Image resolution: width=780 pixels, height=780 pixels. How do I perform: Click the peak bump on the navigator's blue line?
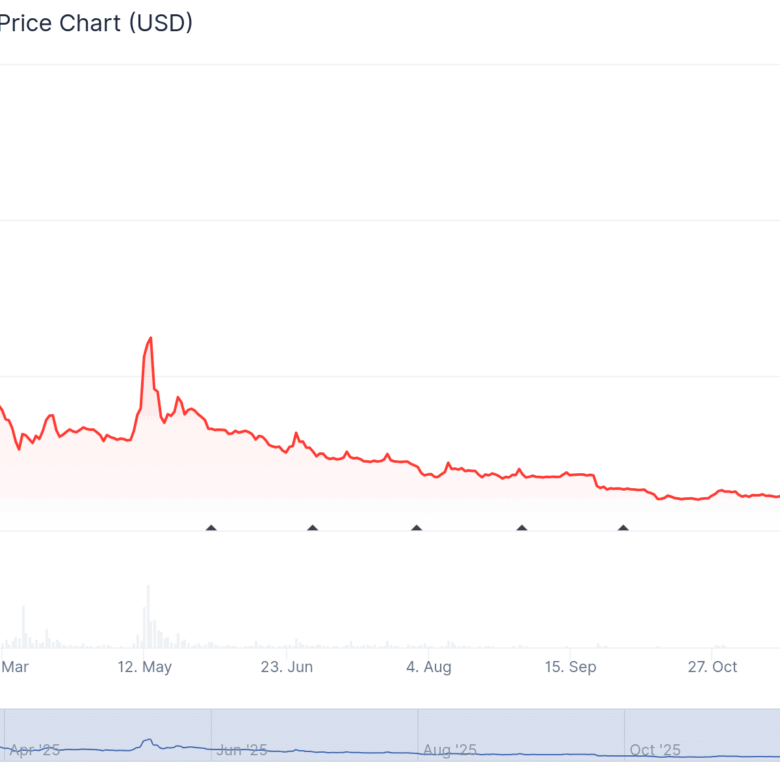click(x=148, y=741)
